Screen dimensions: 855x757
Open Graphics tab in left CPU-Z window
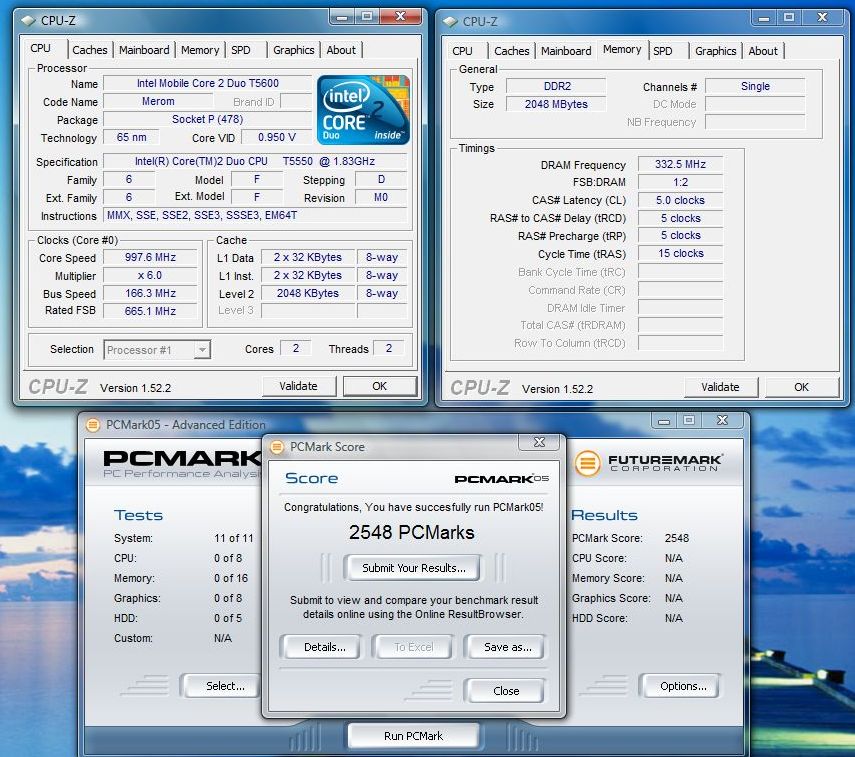click(x=293, y=50)
